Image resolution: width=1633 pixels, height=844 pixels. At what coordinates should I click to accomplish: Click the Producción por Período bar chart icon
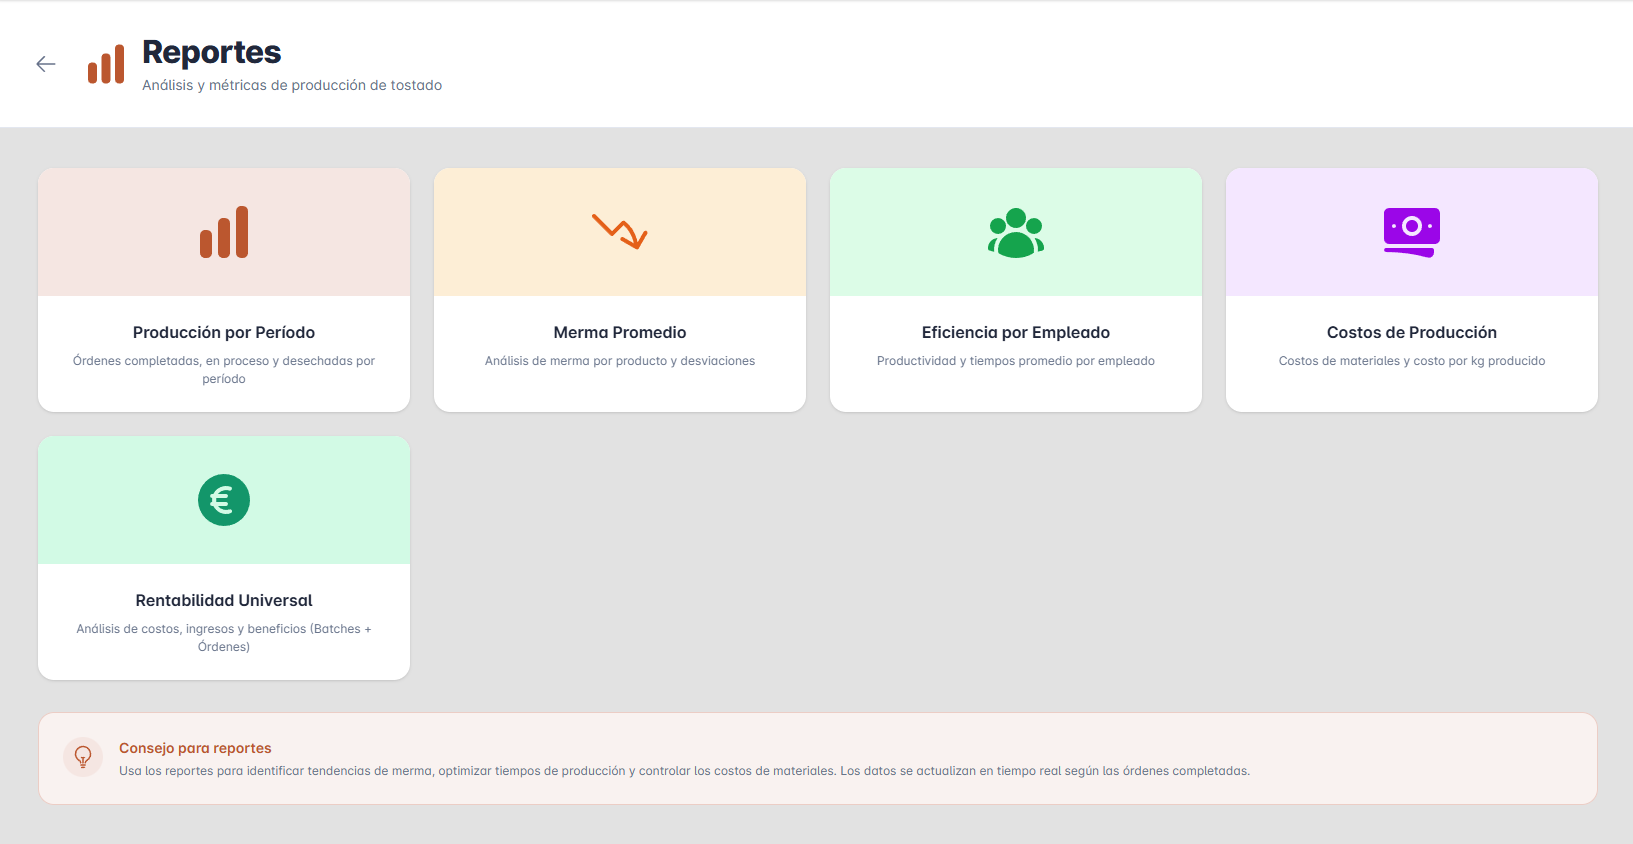tap(224, 232)
